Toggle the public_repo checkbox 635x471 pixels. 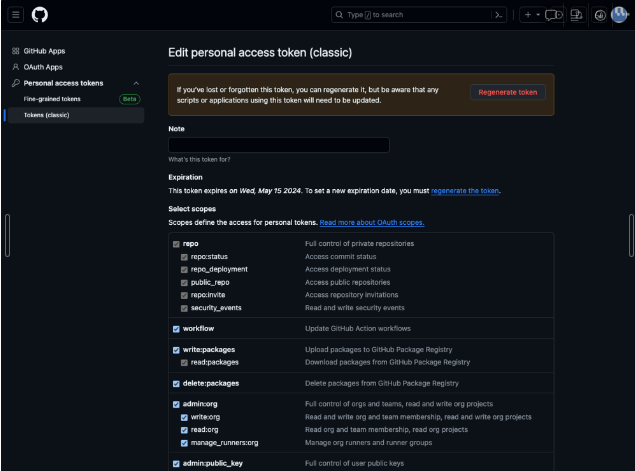(184, 283)
